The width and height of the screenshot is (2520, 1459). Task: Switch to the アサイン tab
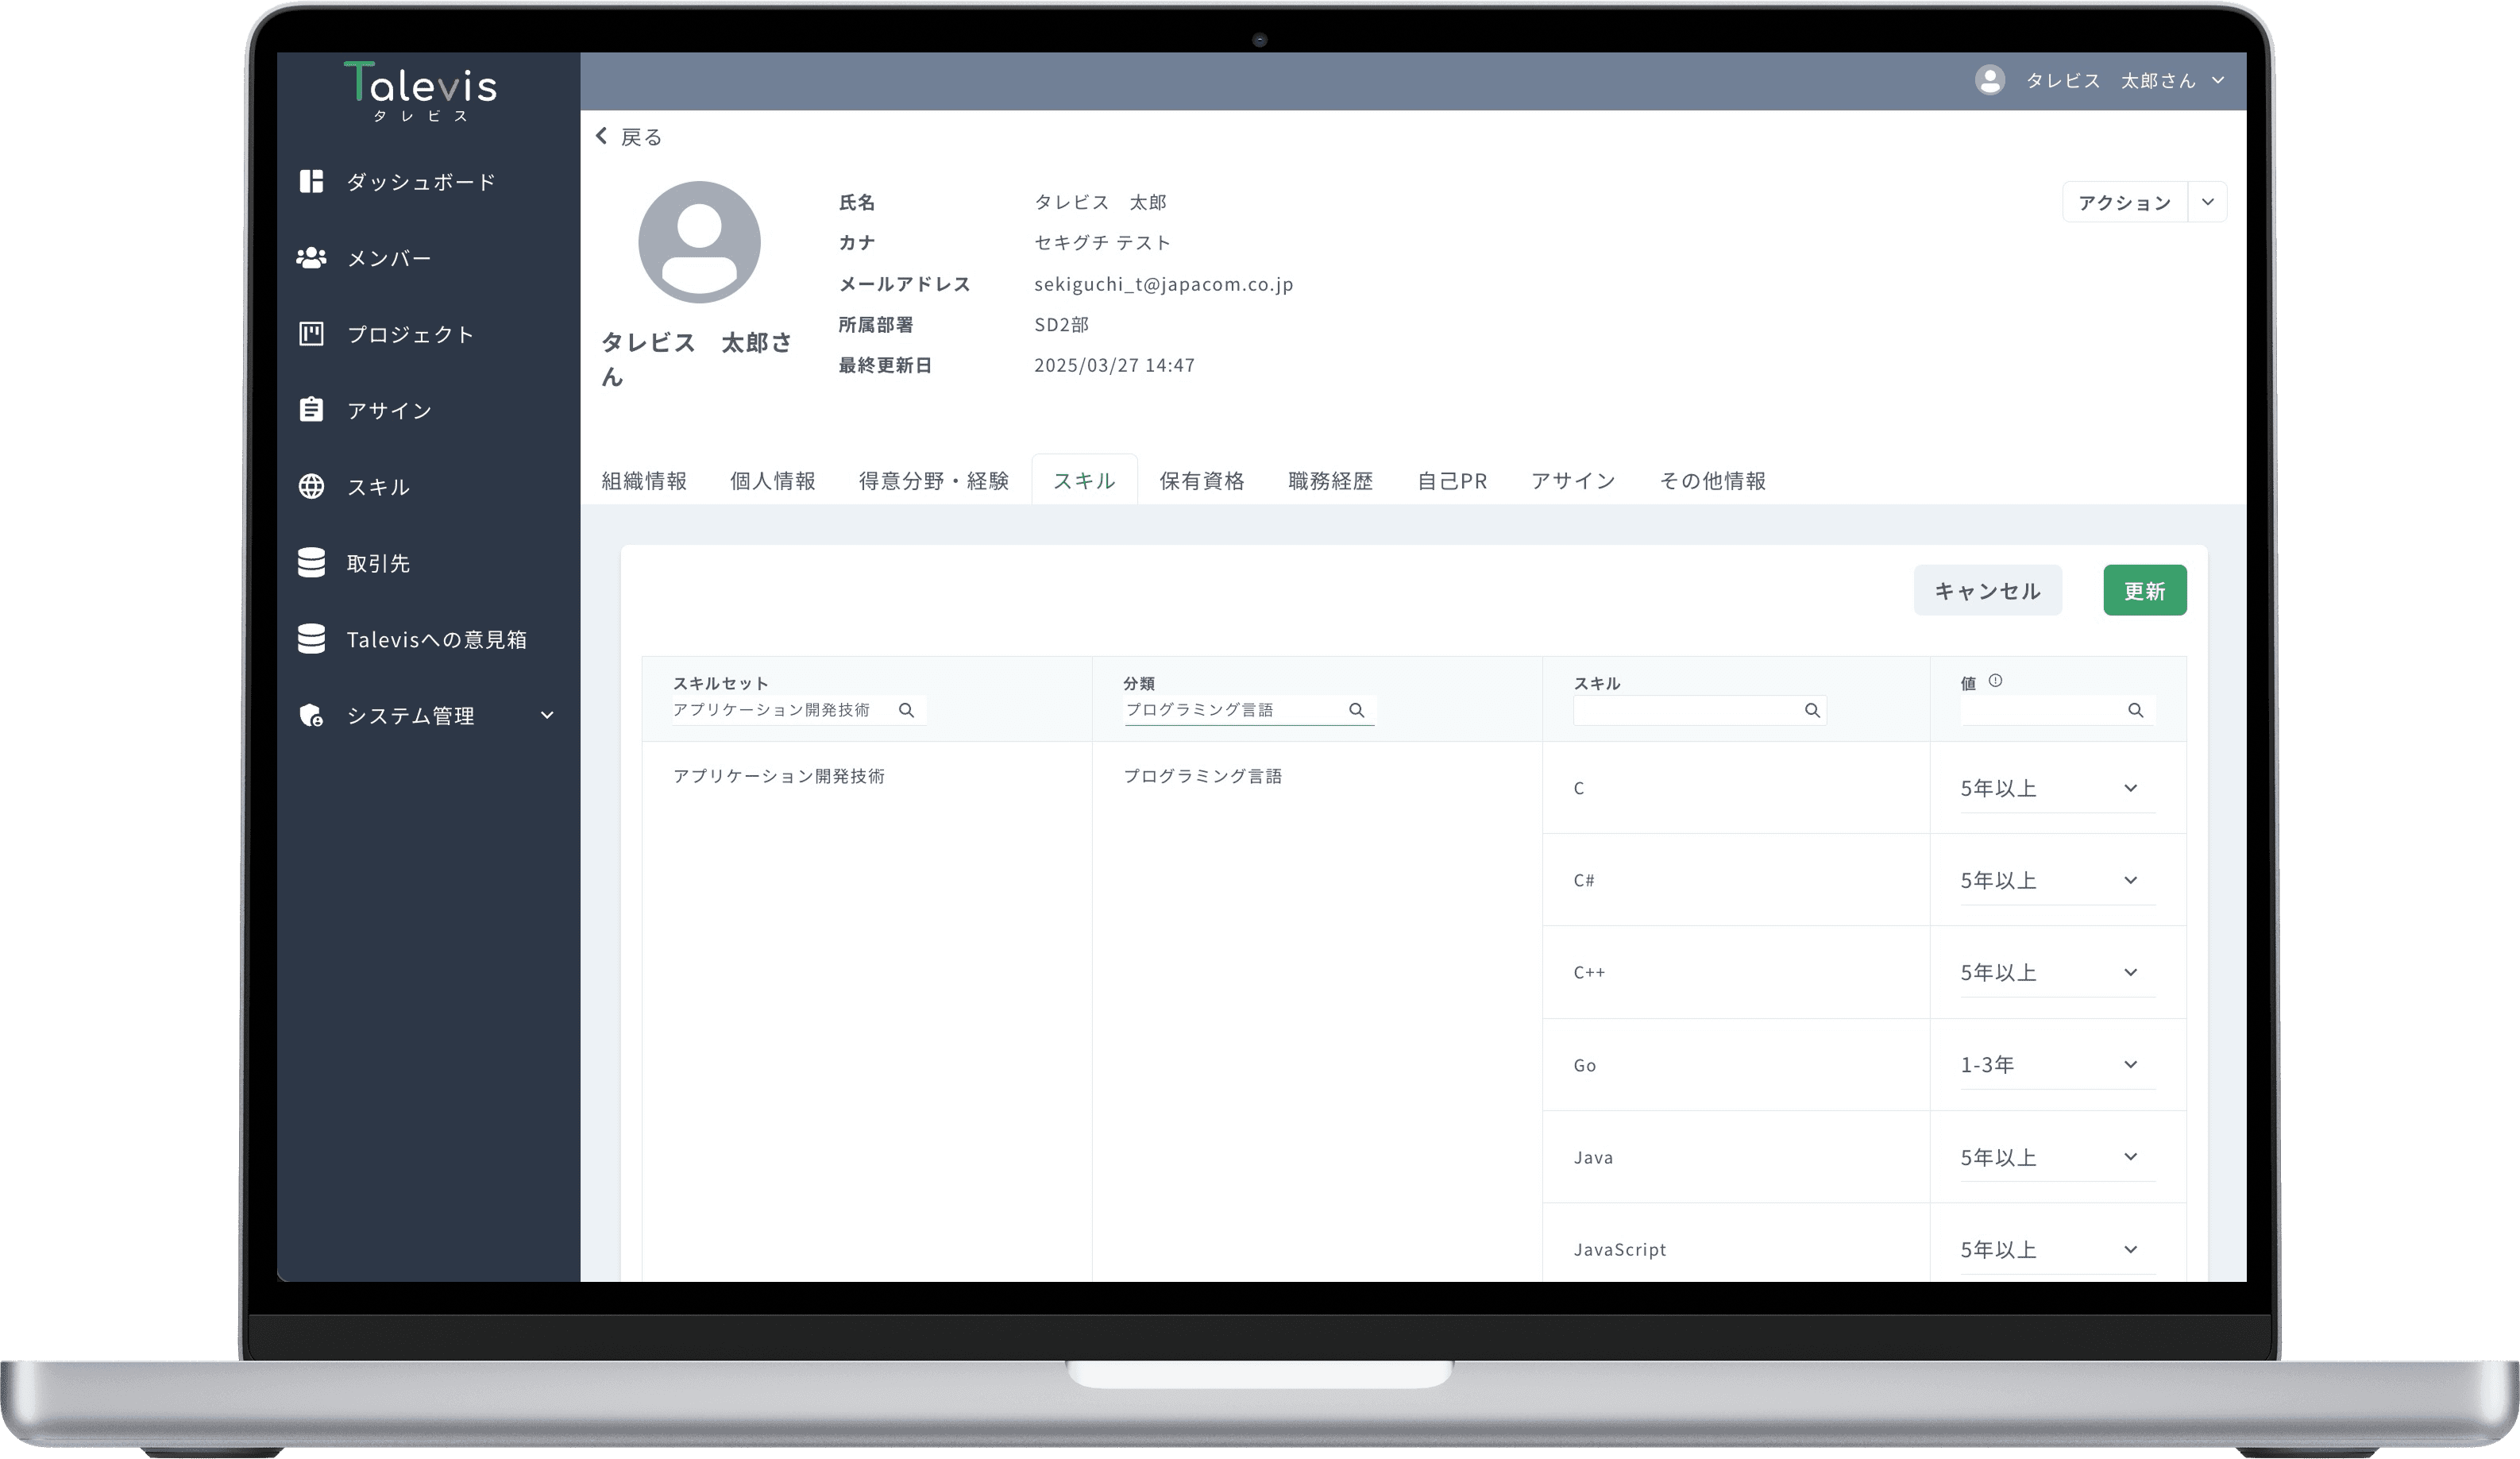[1573, 481]
